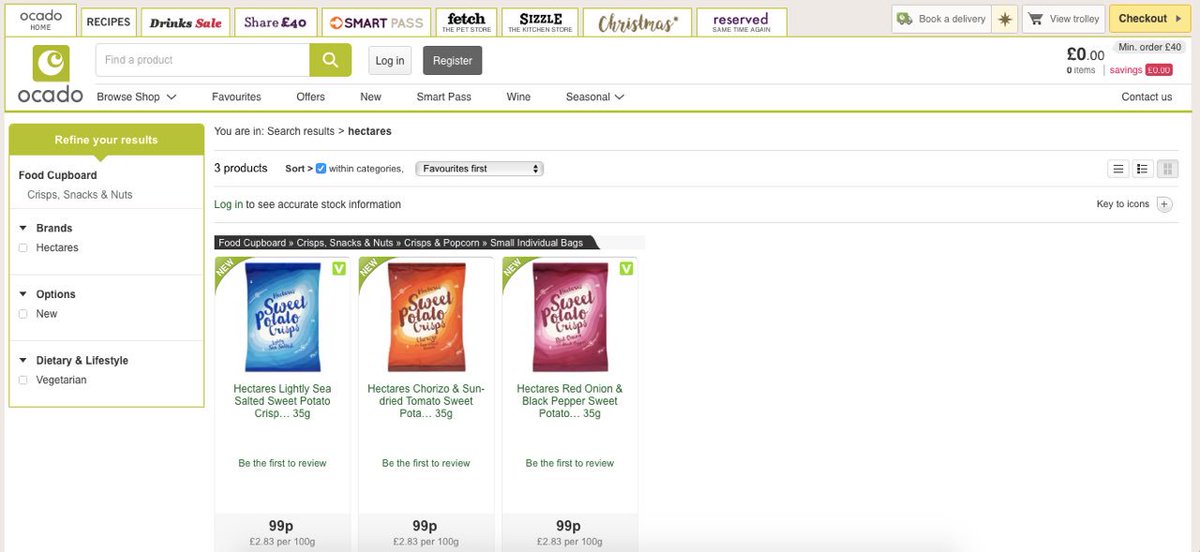Open Chorizo & Sun-dried Tomato crisps image
Viewport: 1200px width, 552px height.
[426, 318]
